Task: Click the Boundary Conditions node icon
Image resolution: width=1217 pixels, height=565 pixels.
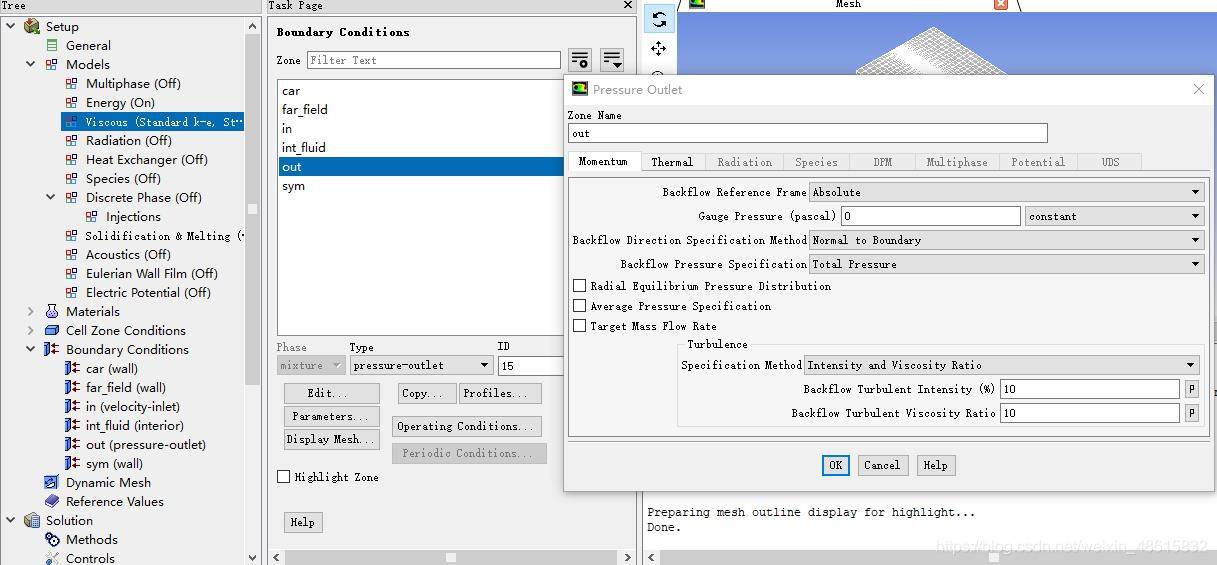Action: [52, 349]
